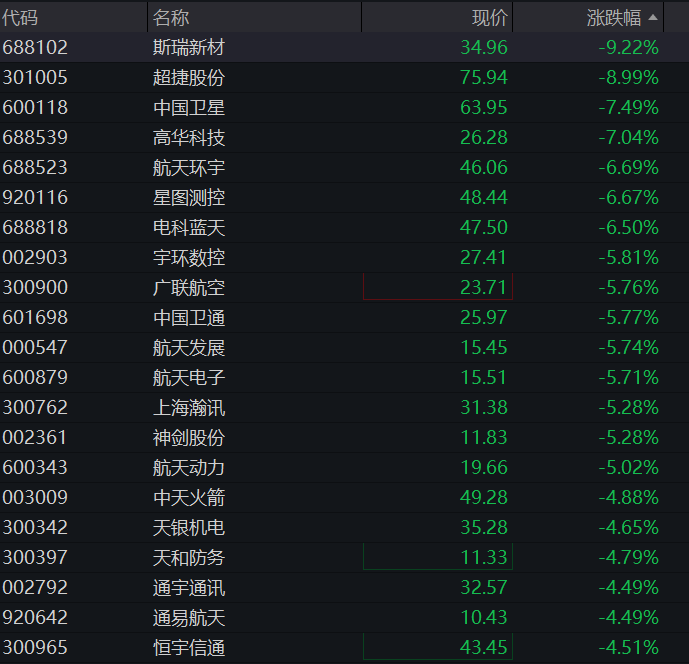Open the 宇环数控 stock entry
This screenshot has height=664, width=689.
click(x=189, y=258)
